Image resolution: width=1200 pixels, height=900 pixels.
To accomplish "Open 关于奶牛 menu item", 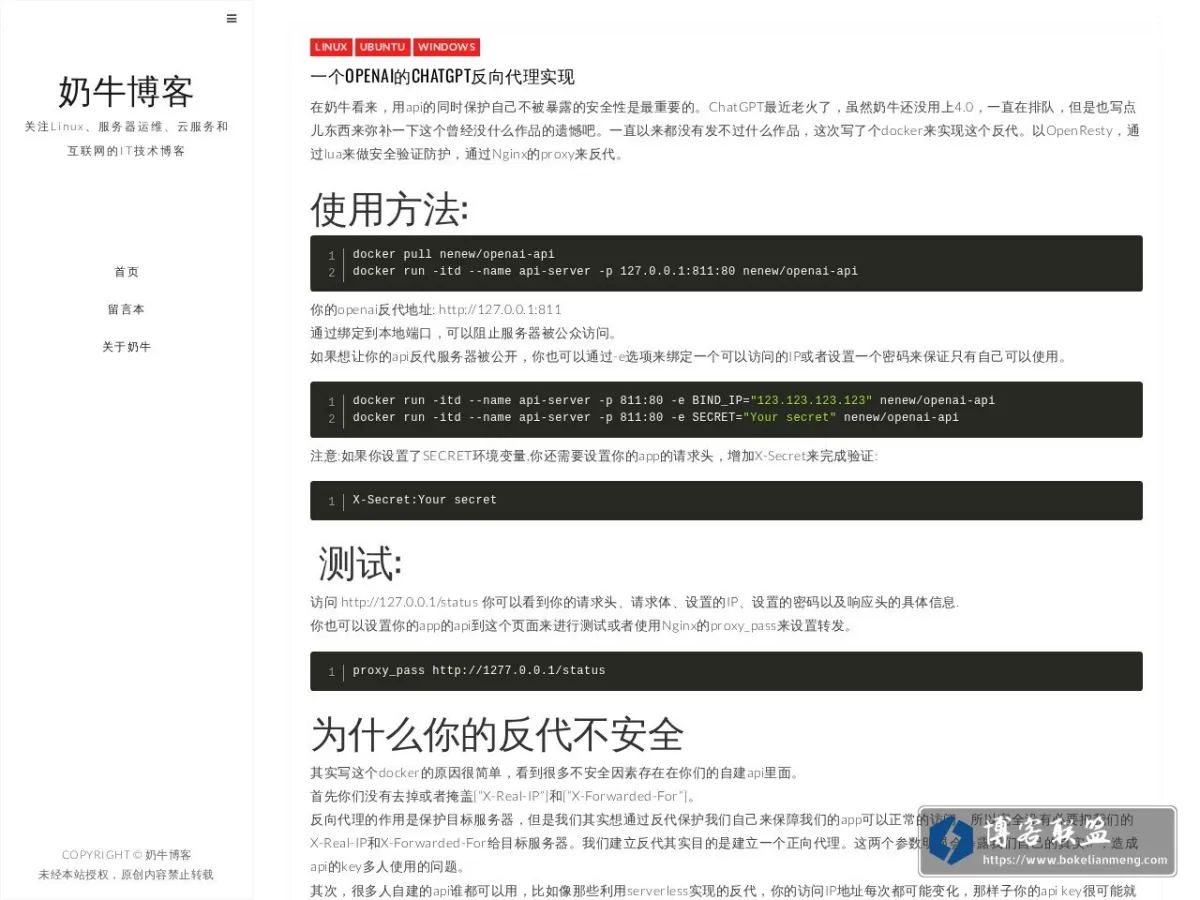I will pyautogui.click(x=127, y=347).
